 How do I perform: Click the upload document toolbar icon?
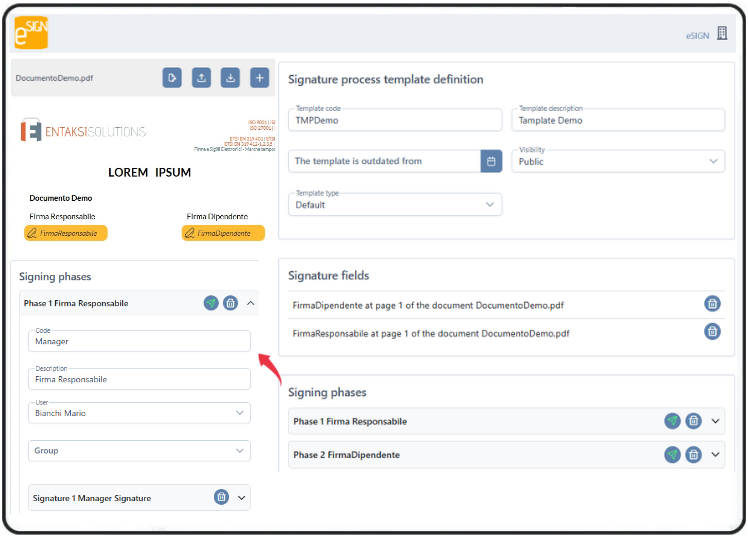201,78
